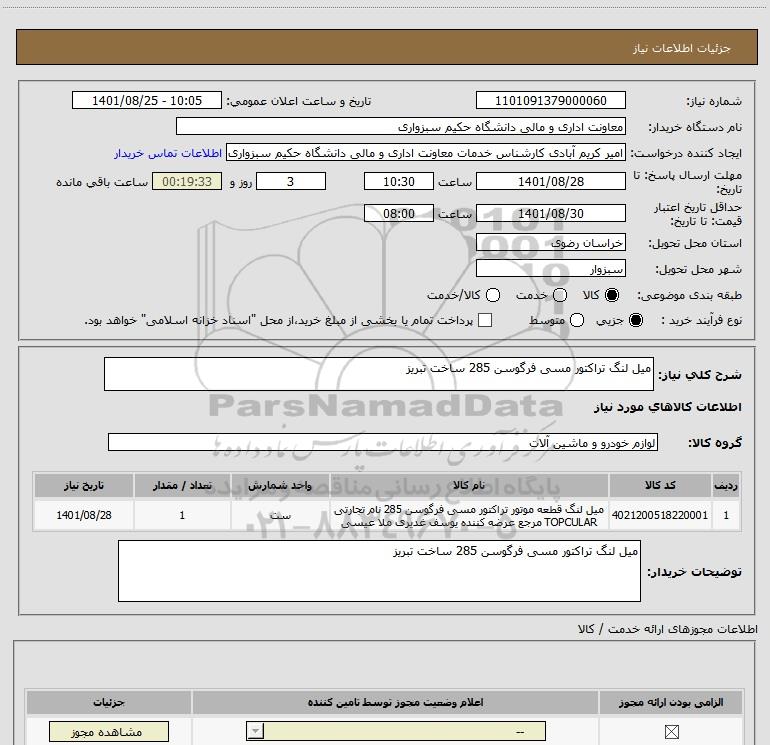The image size is (770, 745).
Task: Open the permit status combo box showing --
Action: tap(396, 731)
